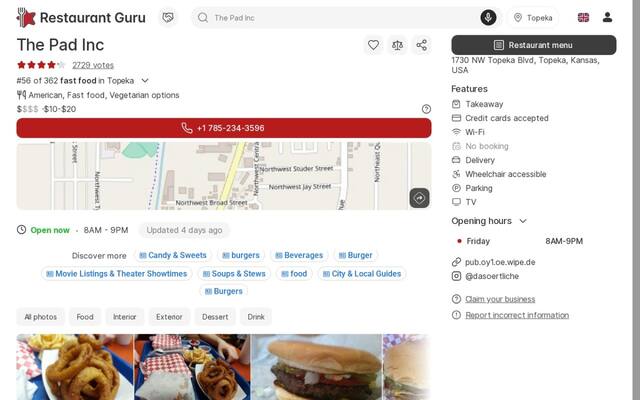The image size is (640, 400).
Task: Click the Topeka location pin icon
Action: coord(518,18)
